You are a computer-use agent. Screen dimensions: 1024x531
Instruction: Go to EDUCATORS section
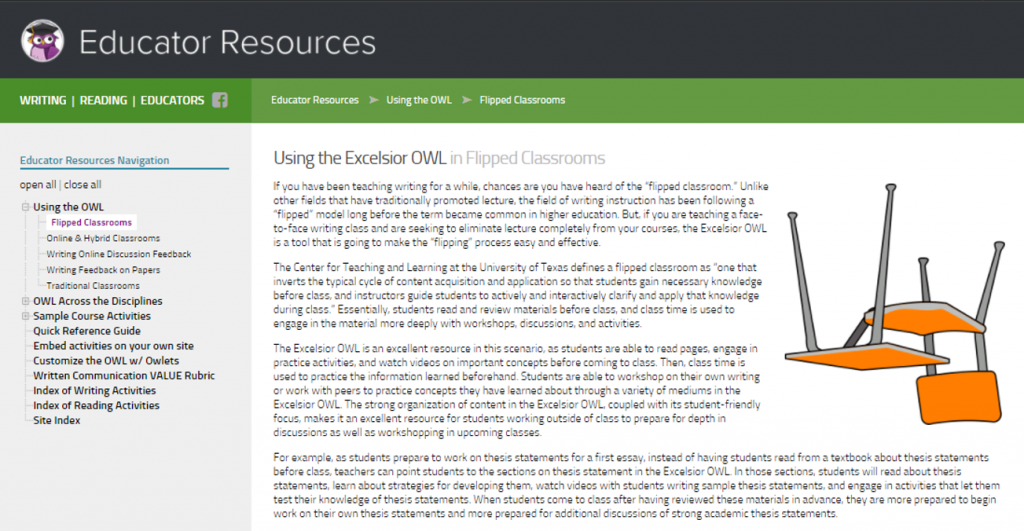172,100
